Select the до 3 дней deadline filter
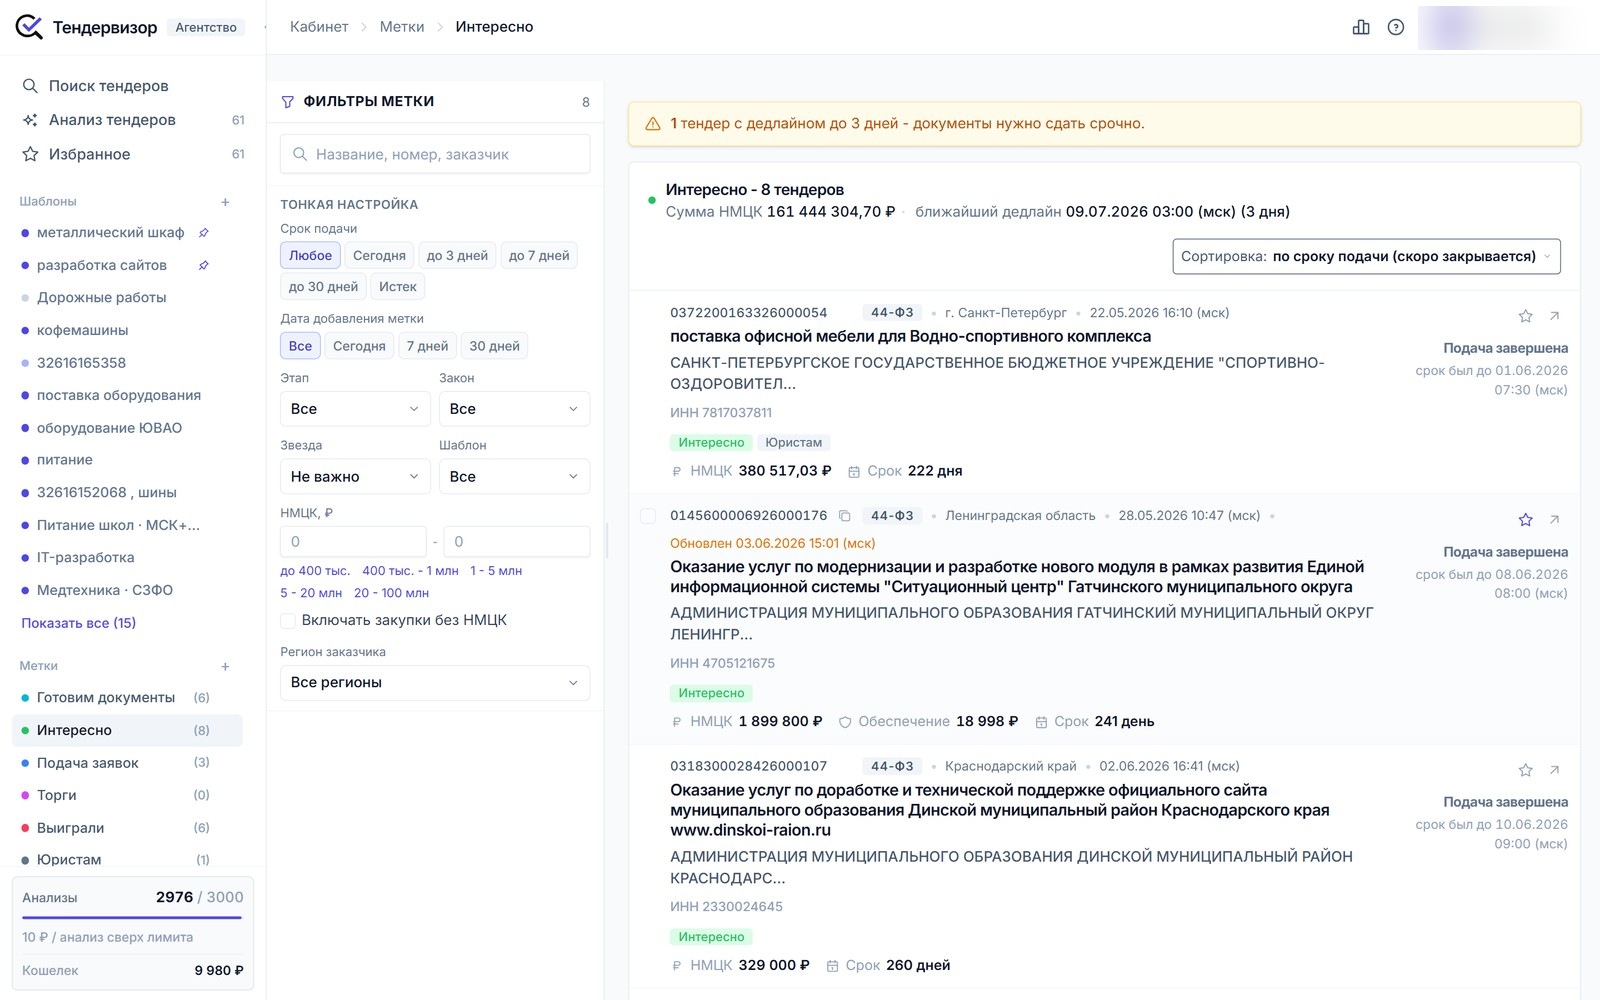This screenshot has height=1000, width=1600. pyautogui.click(x=457, y=256)
